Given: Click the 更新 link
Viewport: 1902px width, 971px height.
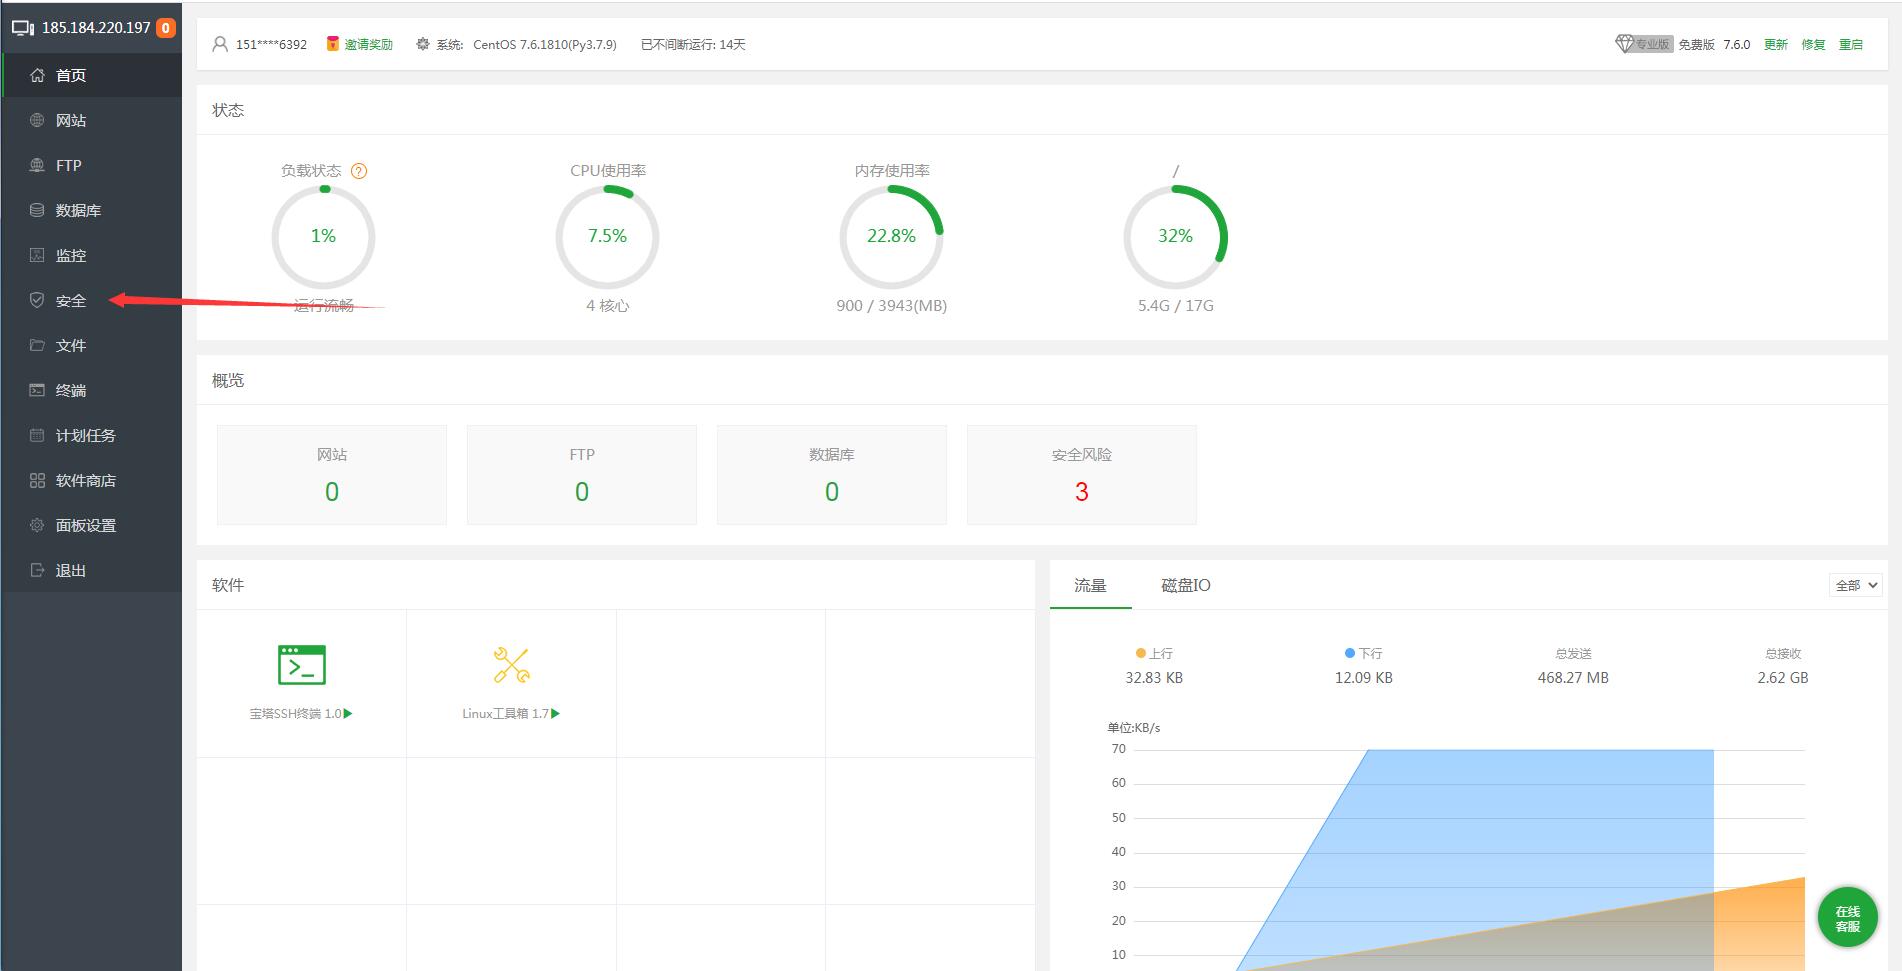Looking at the screenshot, I should 1775,44.
